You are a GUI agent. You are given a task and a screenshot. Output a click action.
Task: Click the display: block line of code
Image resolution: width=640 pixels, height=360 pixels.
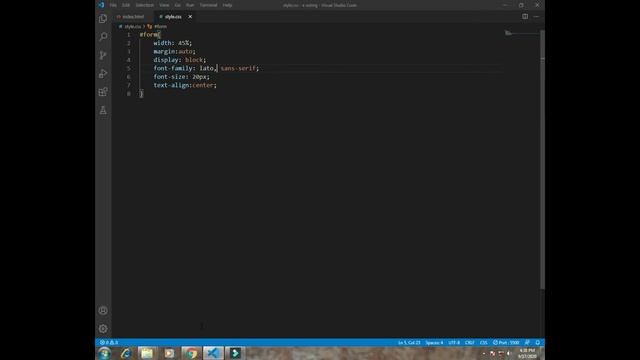click(180, 60)
